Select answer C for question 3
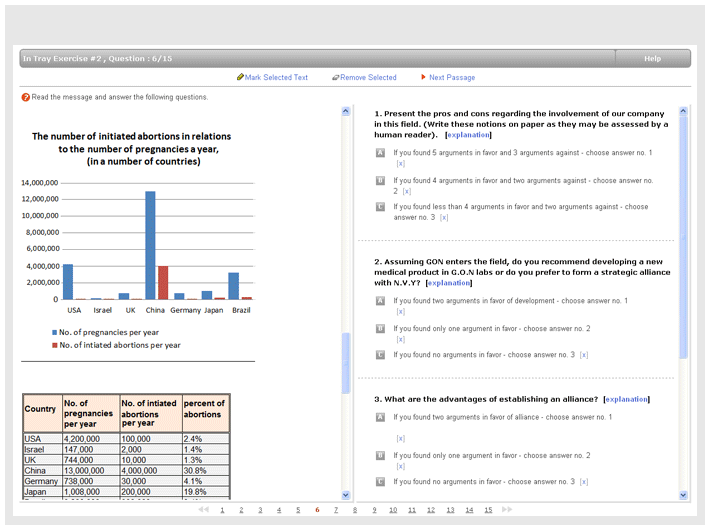Image resolution: width=710 pixels, height=530 pixels. coord(380,482)
